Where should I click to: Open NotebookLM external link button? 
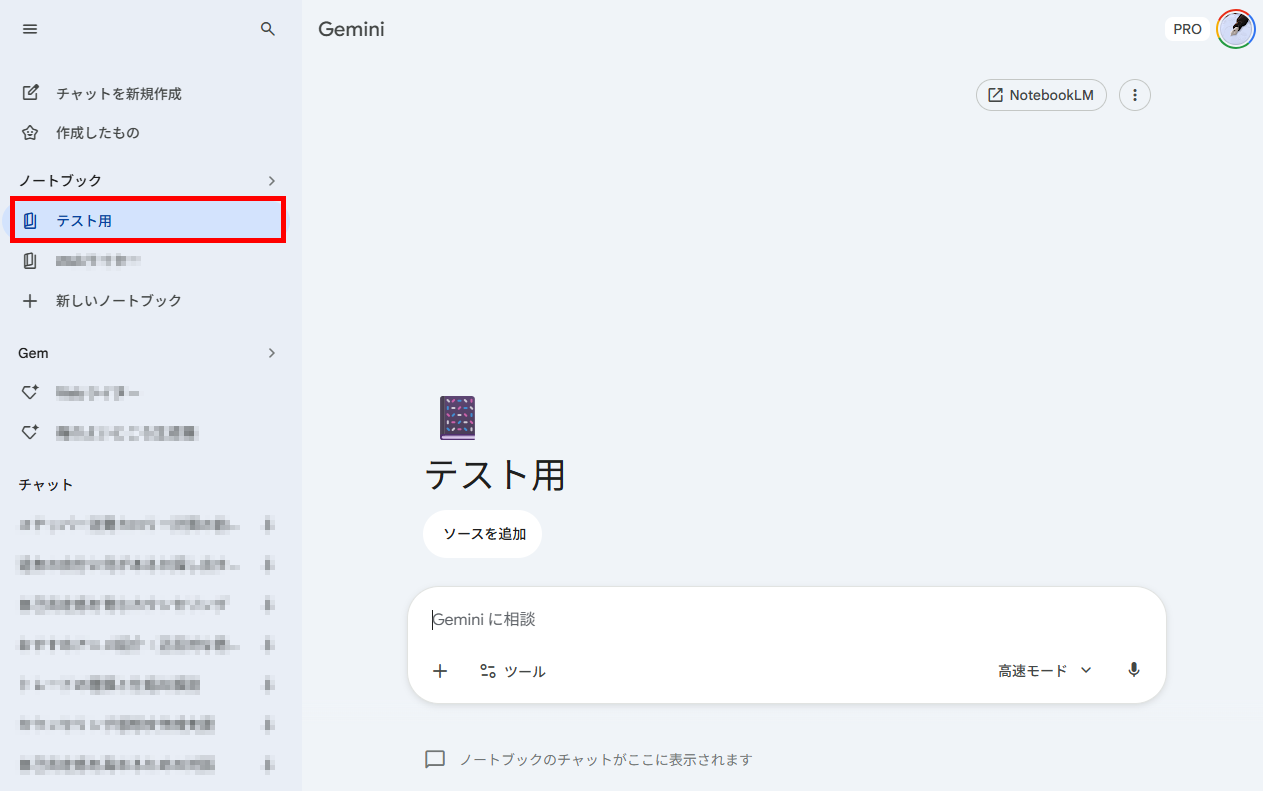(1041, 95)
